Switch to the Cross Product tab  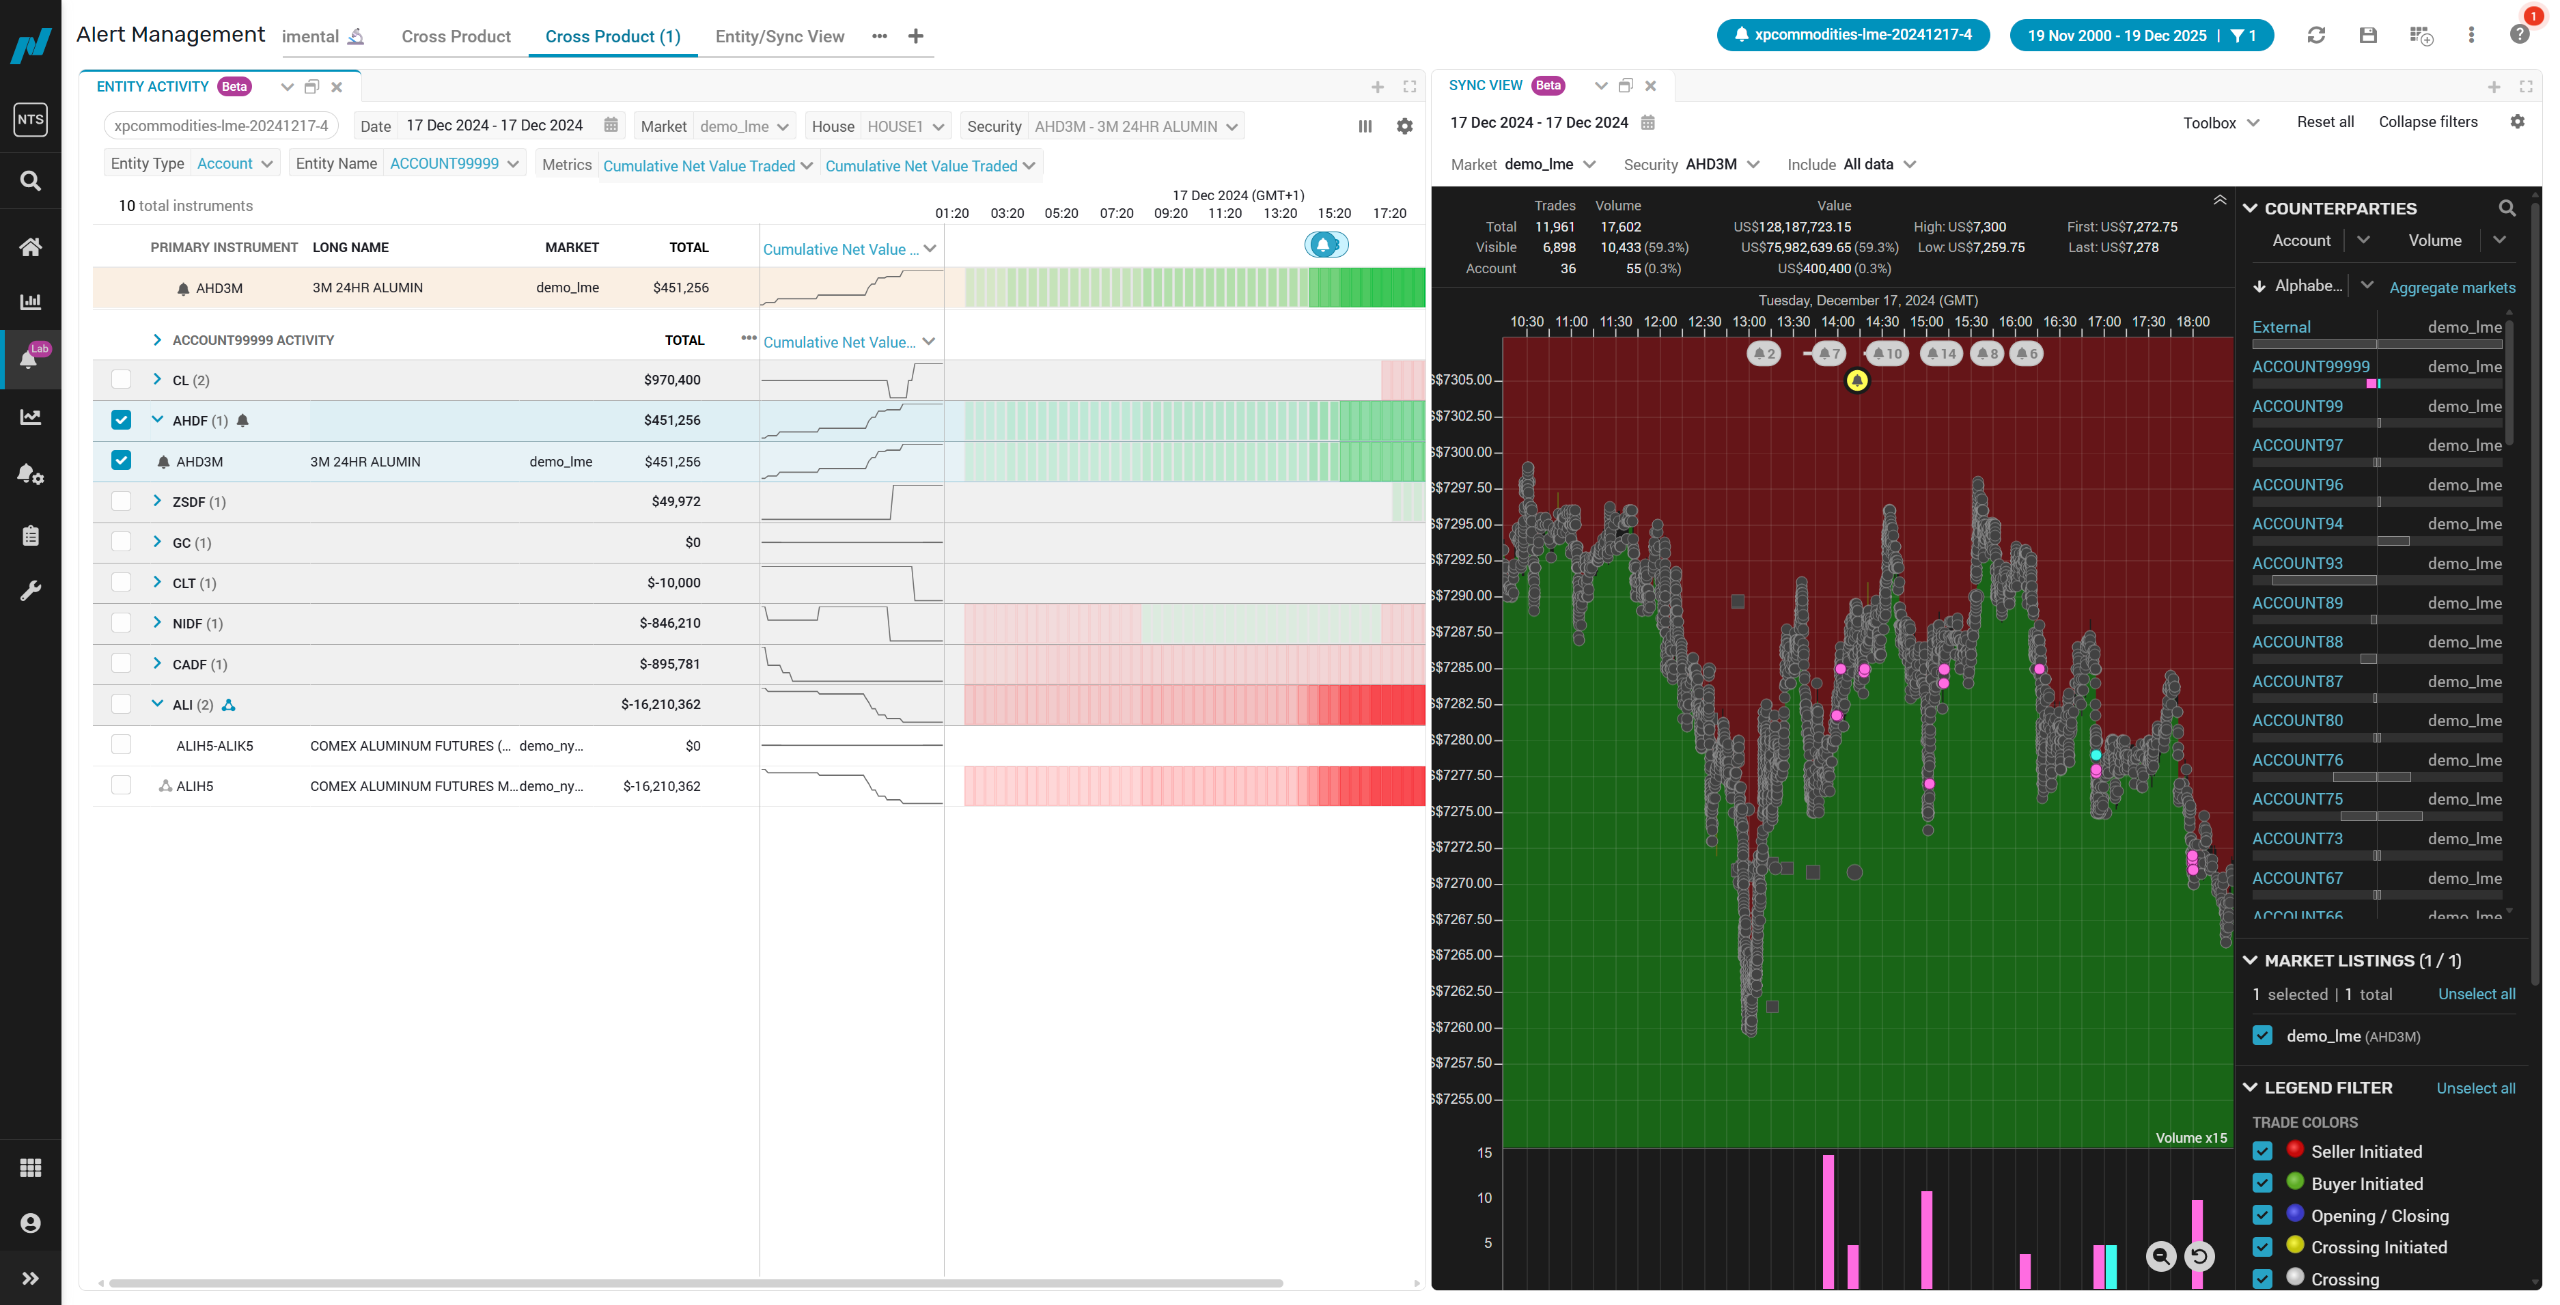click(456, 36)
